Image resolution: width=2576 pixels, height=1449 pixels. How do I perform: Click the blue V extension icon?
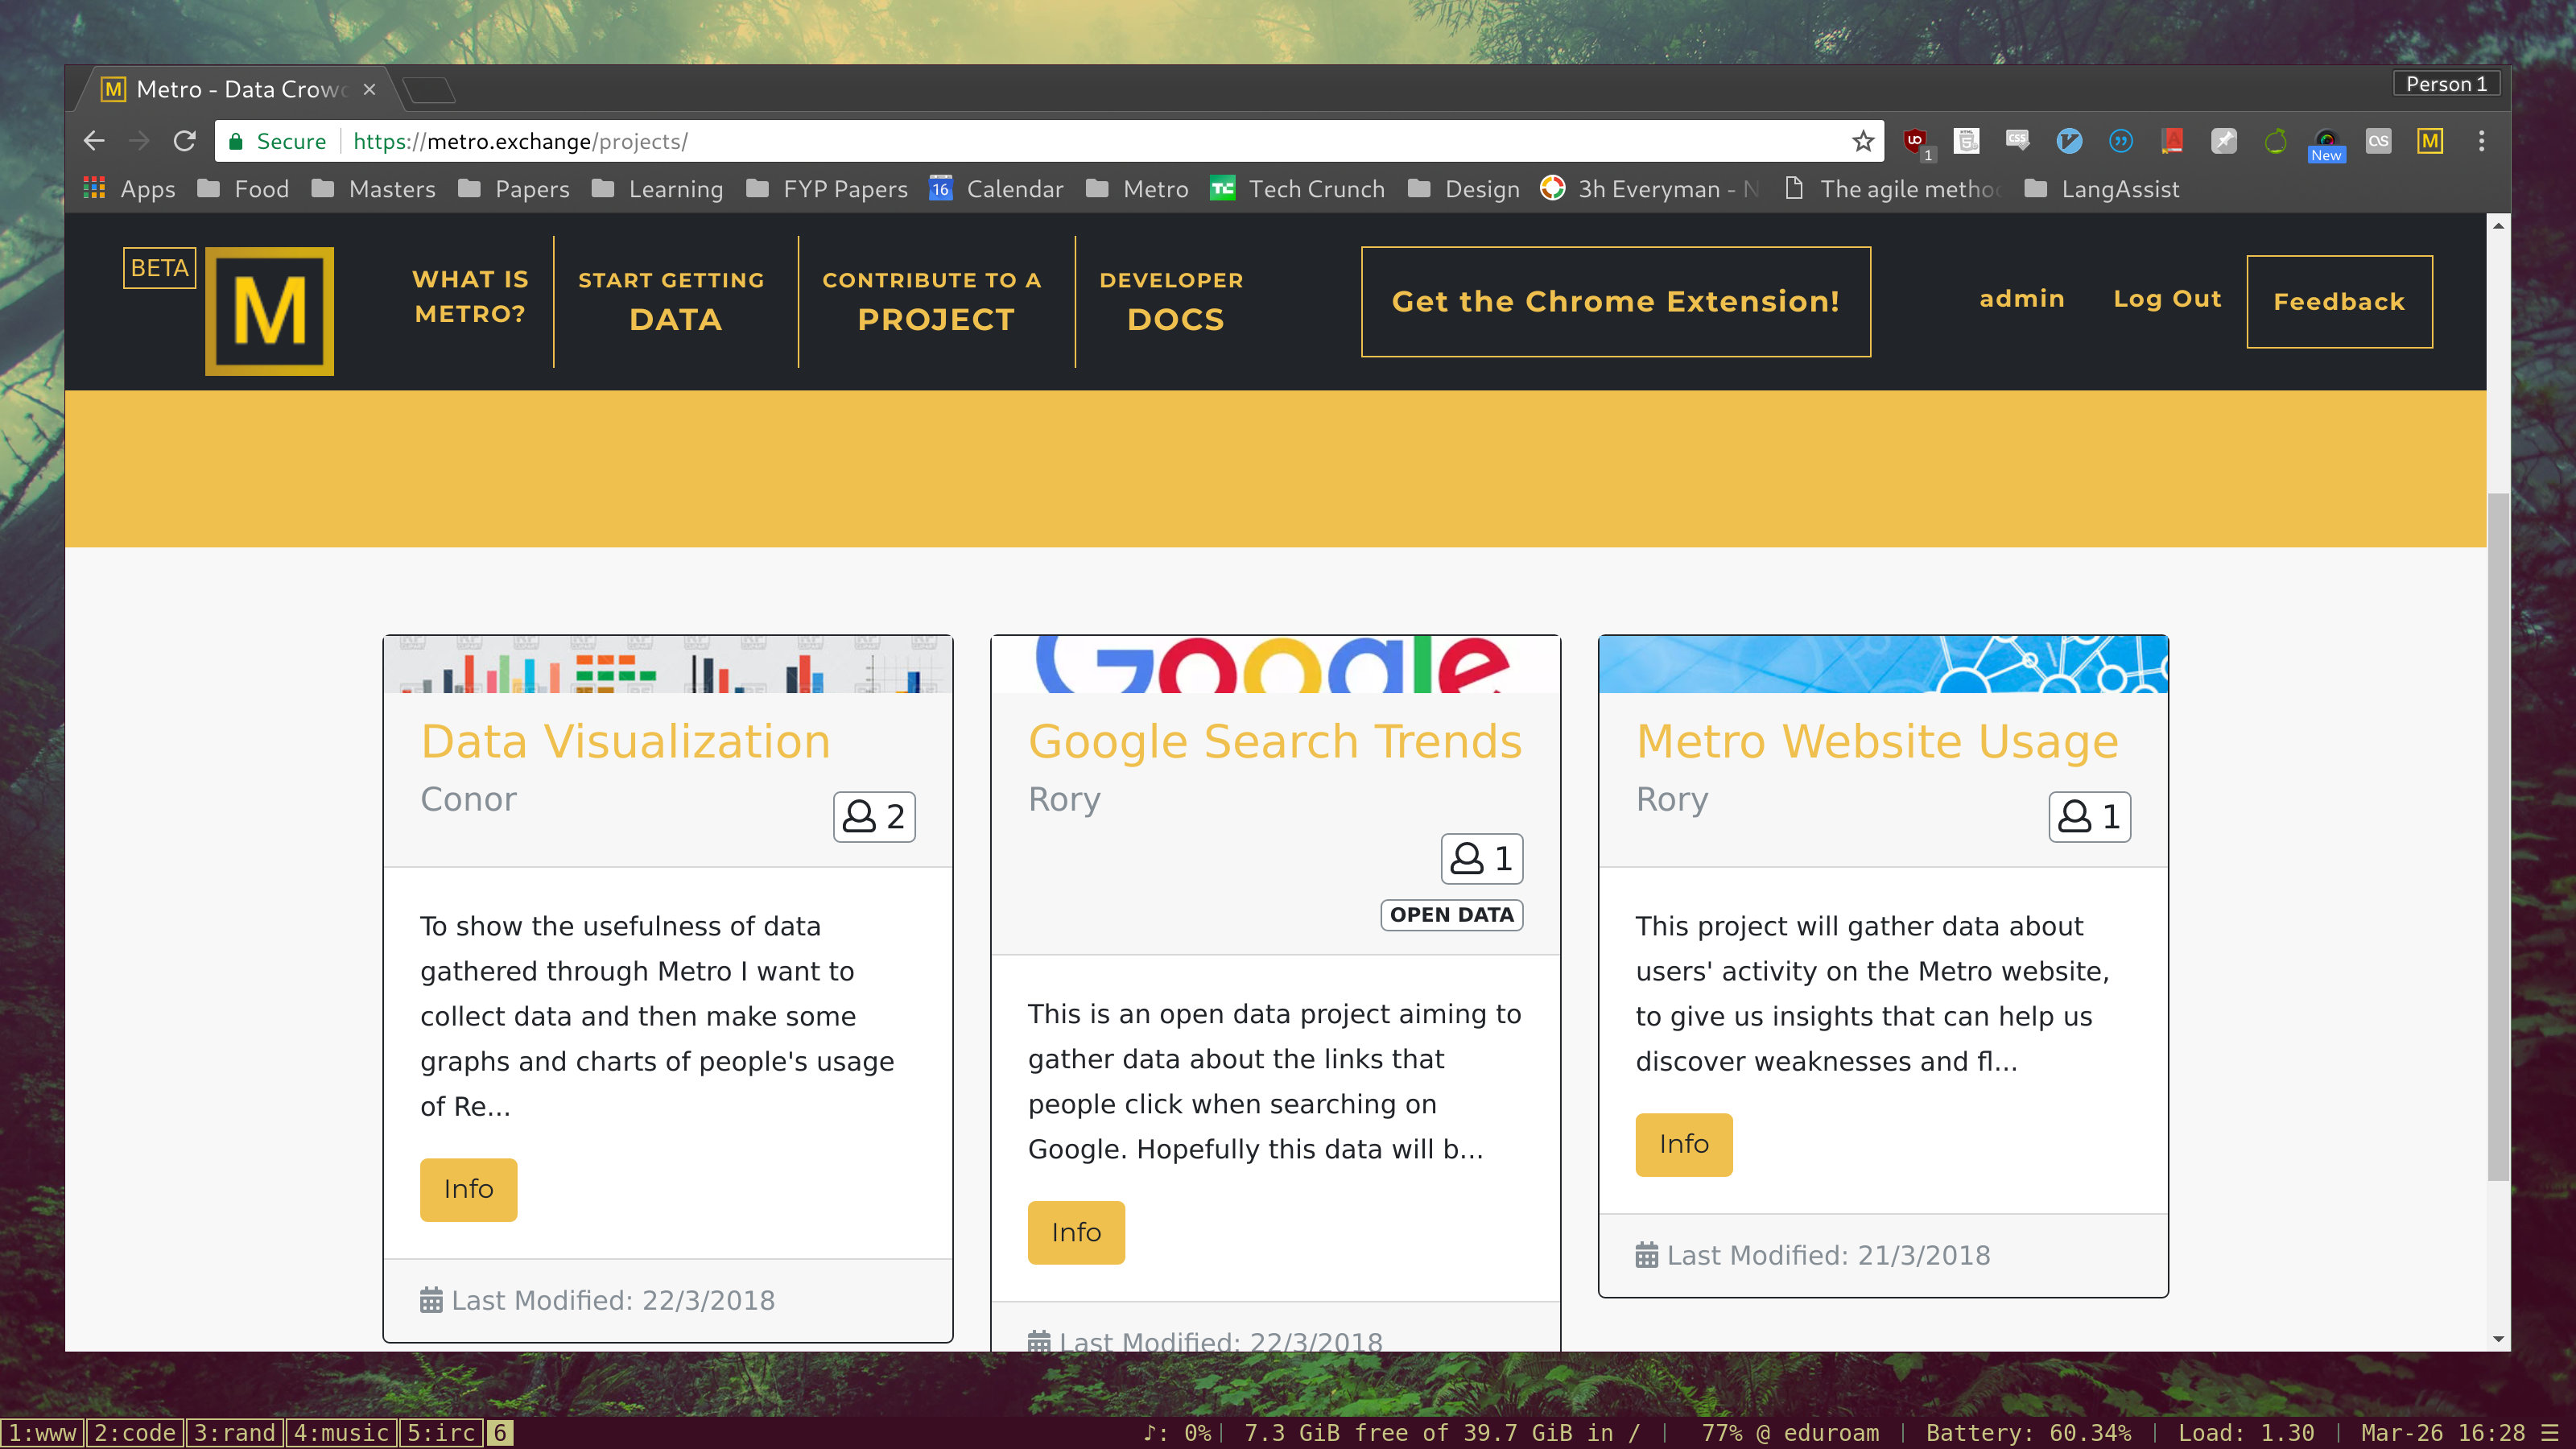click(x=2069, y=141)
